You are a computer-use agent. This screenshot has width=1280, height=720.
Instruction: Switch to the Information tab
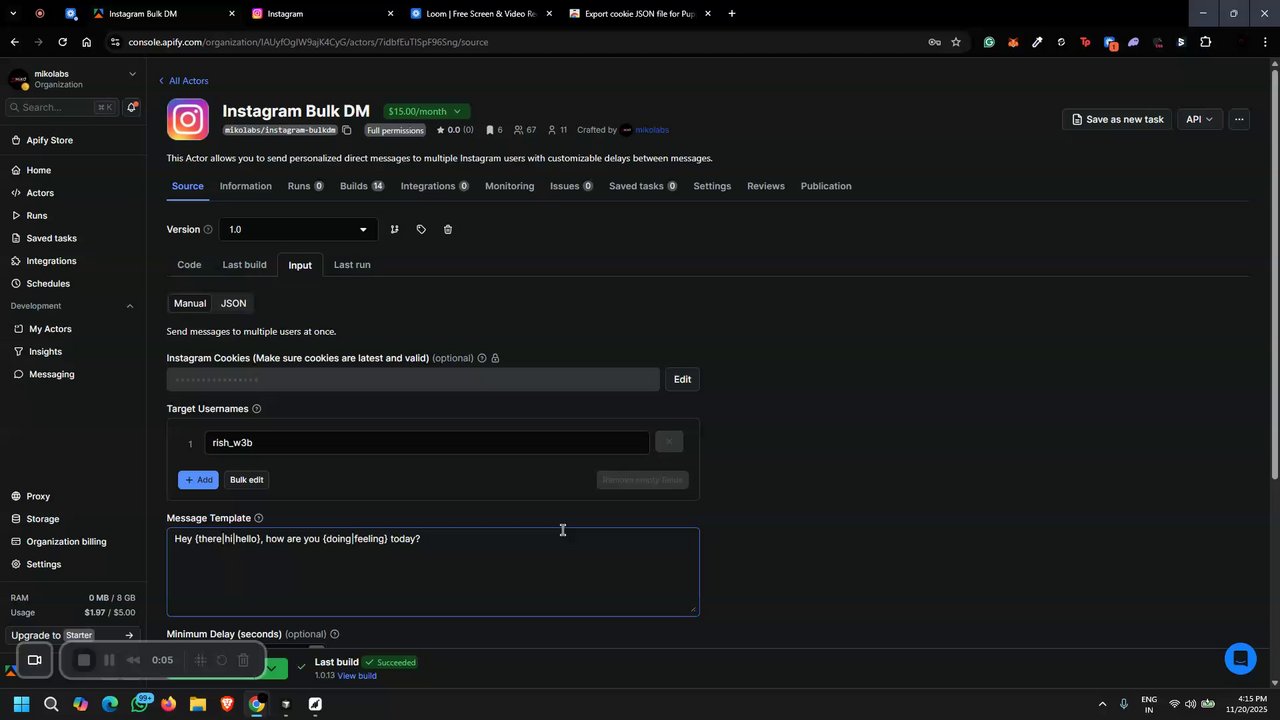click(245, 186)
